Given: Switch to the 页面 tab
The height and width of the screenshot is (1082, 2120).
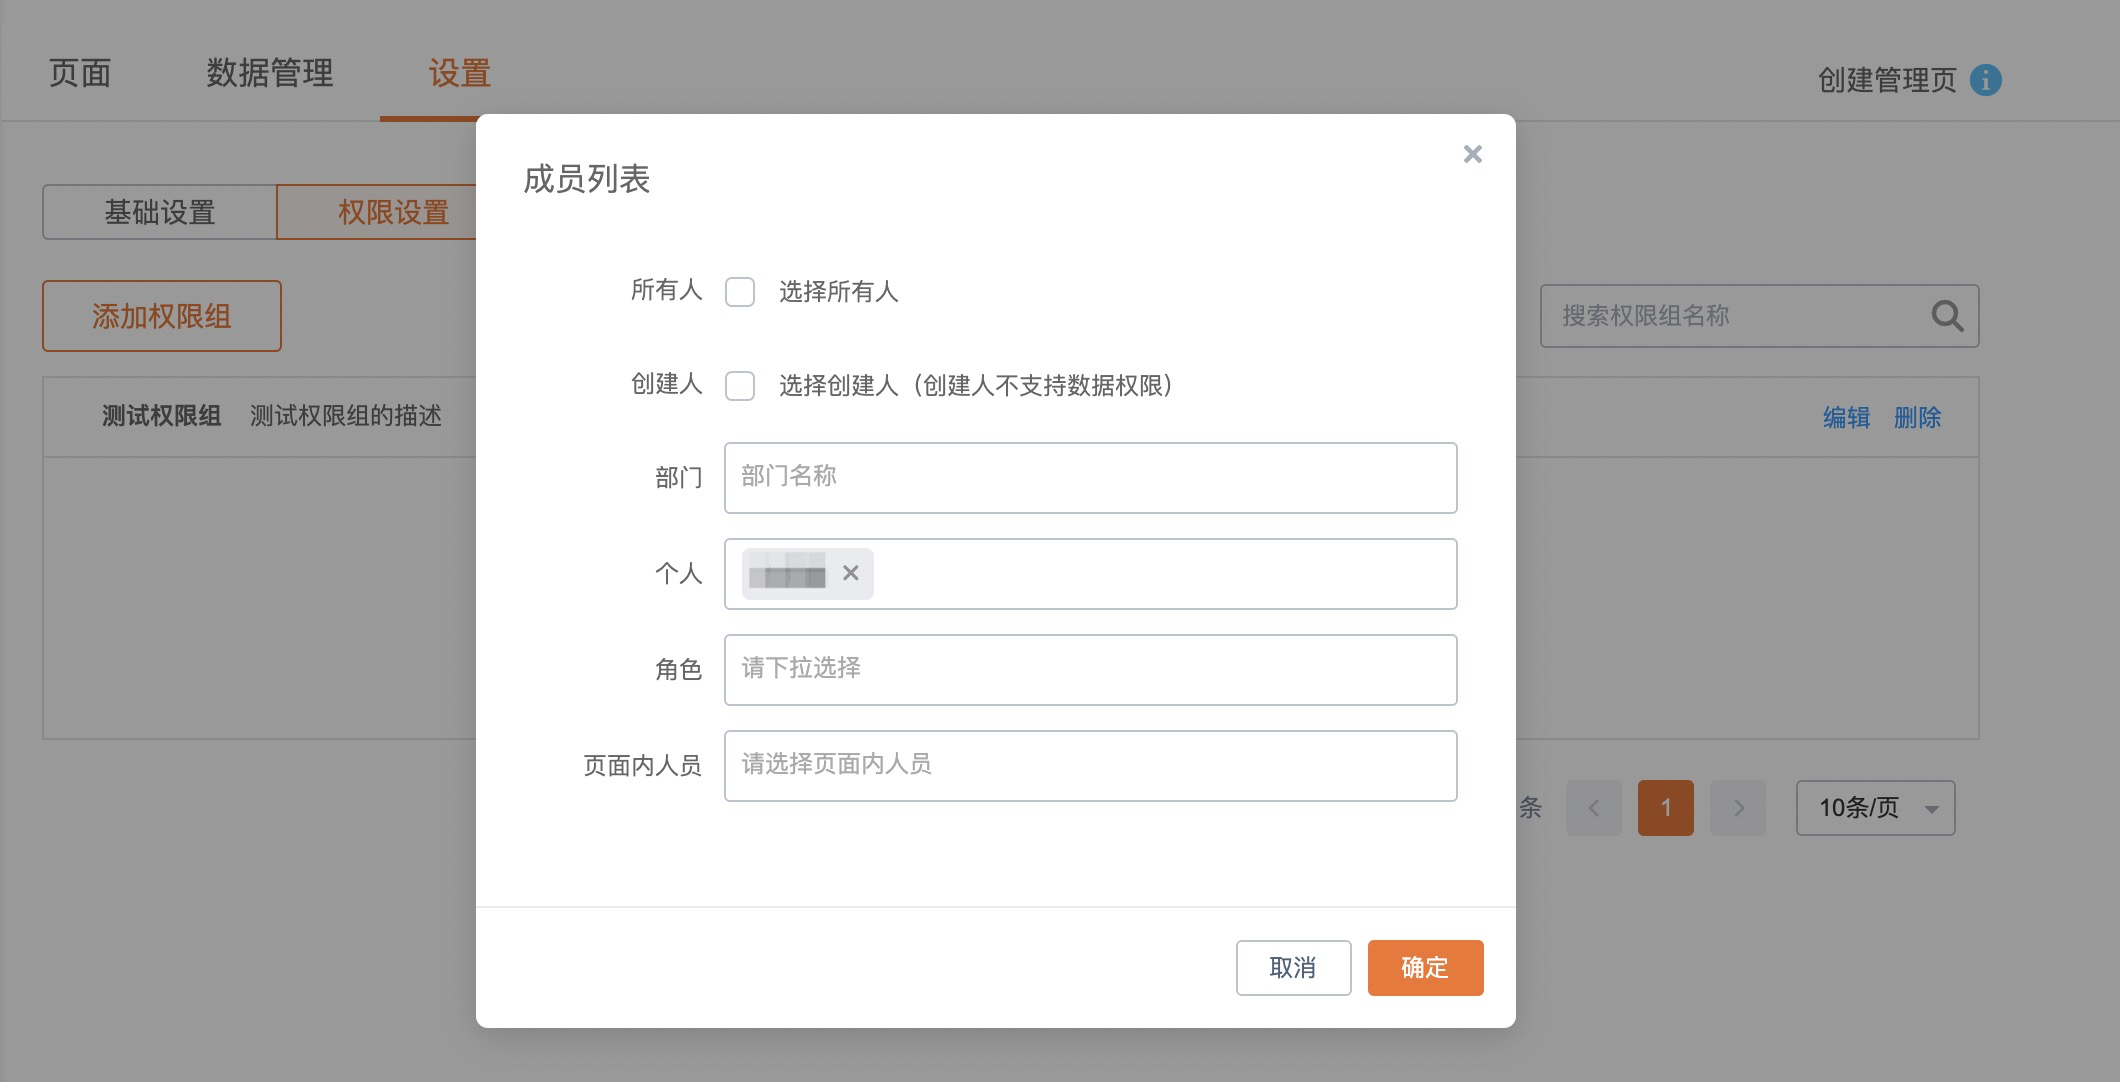Looking at the screenshot, I should coord(80,73).
